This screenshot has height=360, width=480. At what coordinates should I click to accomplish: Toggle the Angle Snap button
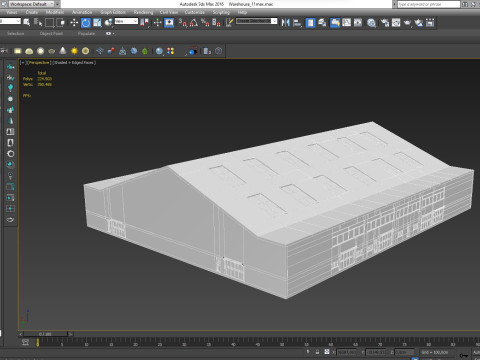pos(194,23)
